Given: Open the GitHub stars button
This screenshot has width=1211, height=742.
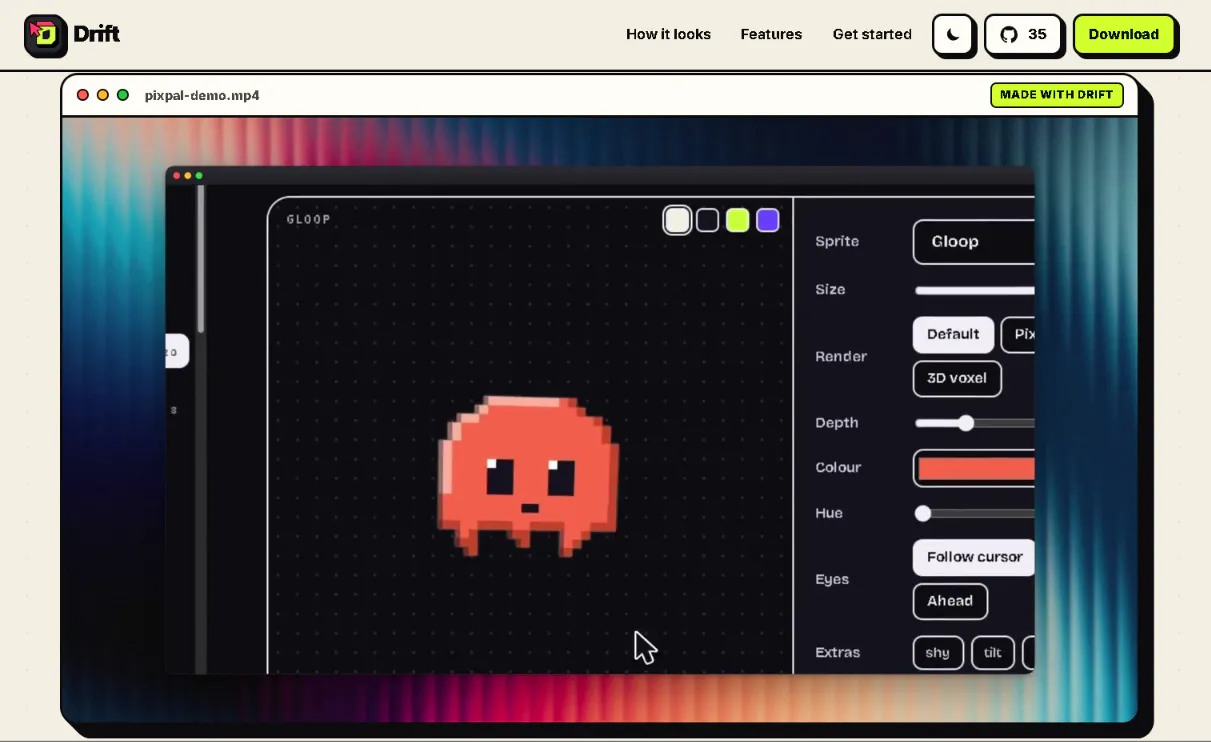Looking at the screenshot, I should [1022, 34].
